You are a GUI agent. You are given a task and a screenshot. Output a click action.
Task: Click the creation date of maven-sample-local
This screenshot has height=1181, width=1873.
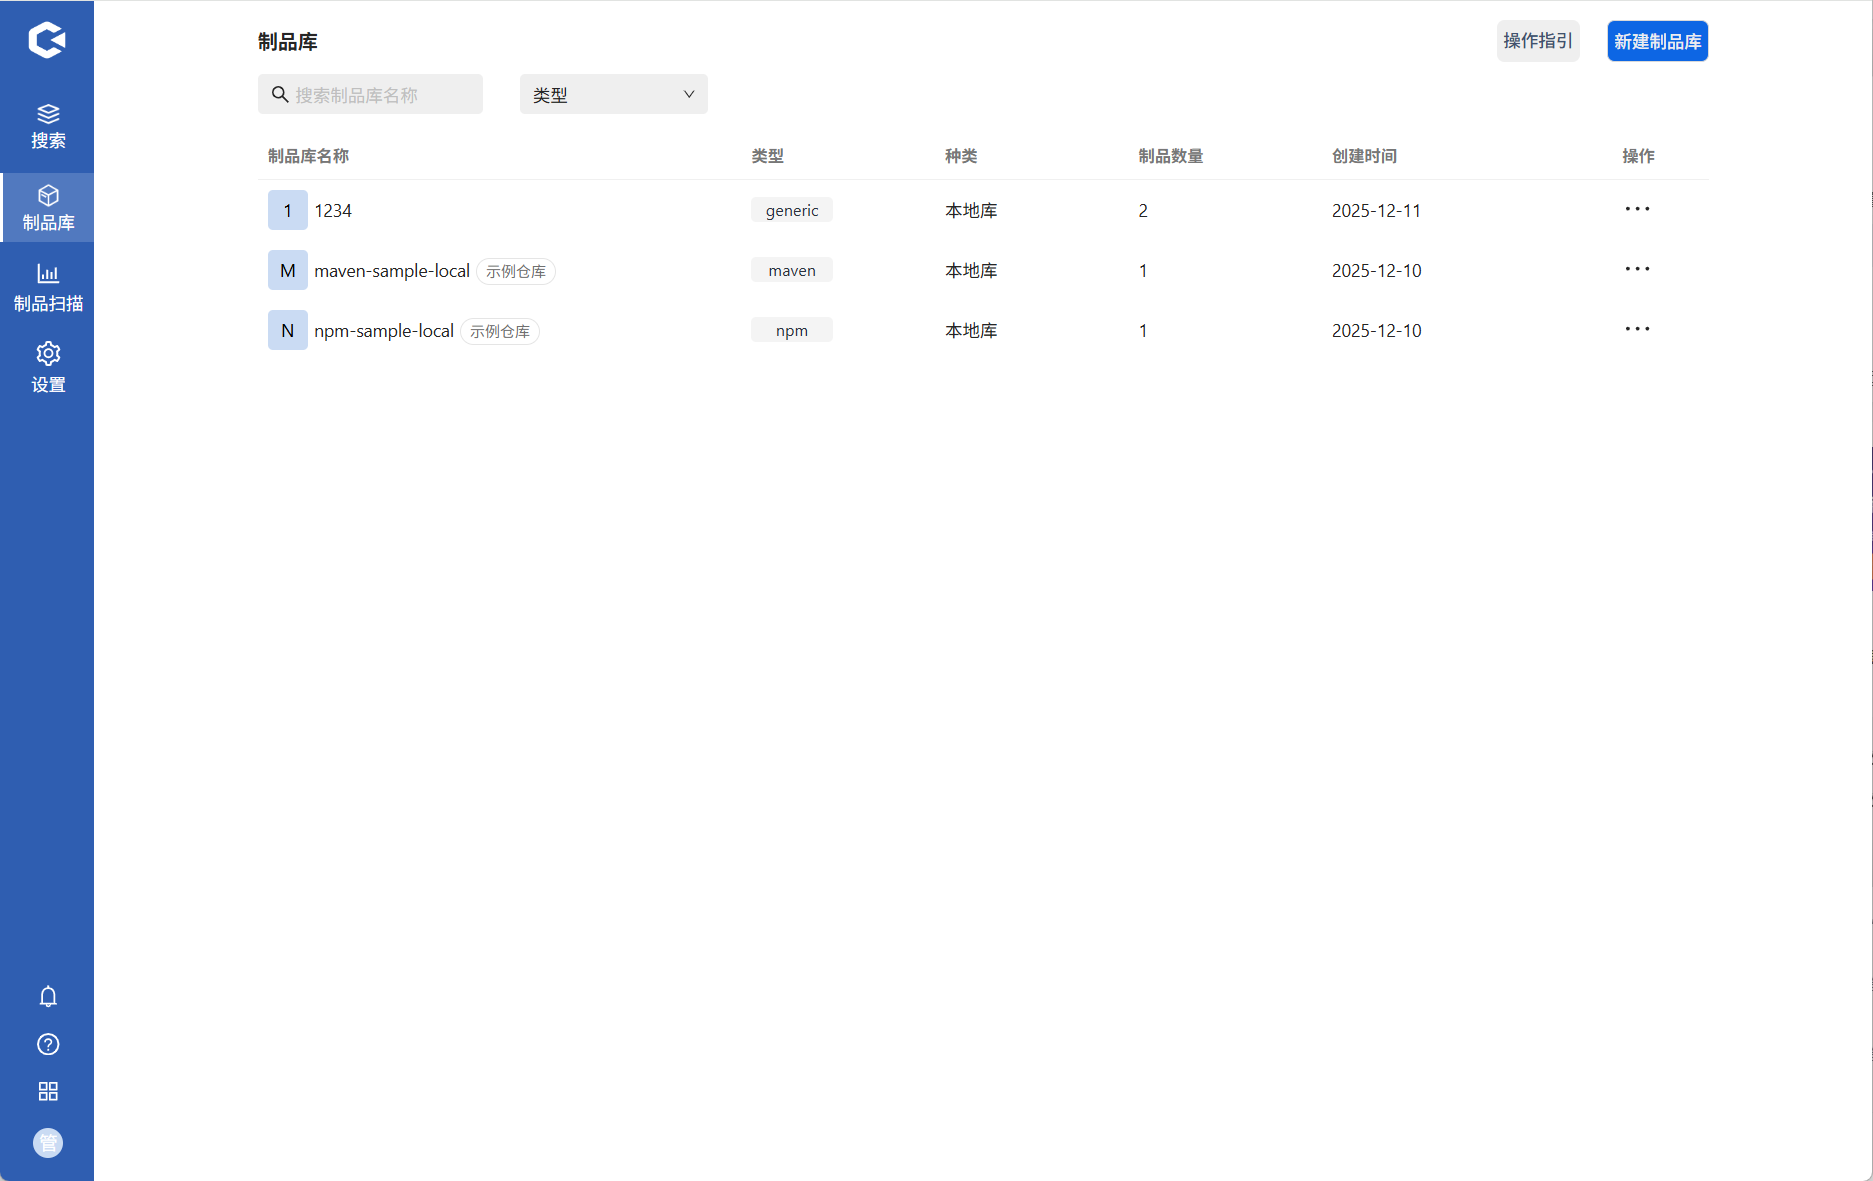pyautogui.click(x=1376, y=271)
